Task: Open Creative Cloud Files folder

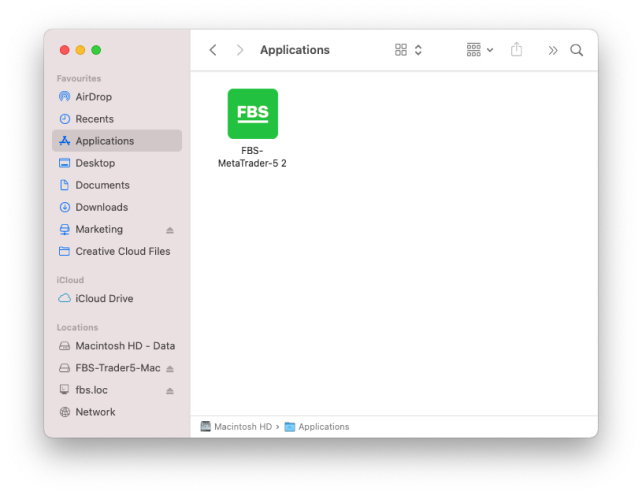Action: (117, 251)
